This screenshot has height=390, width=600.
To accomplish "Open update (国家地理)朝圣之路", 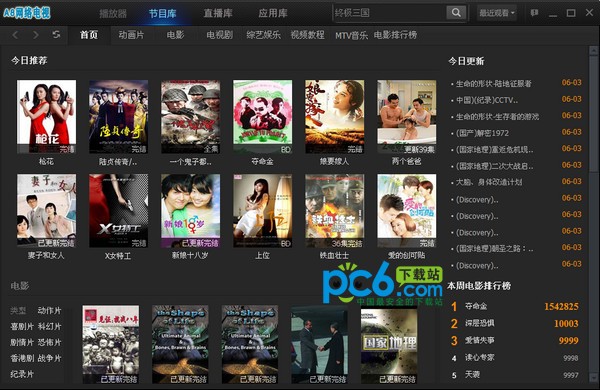I will coord(494,248).
